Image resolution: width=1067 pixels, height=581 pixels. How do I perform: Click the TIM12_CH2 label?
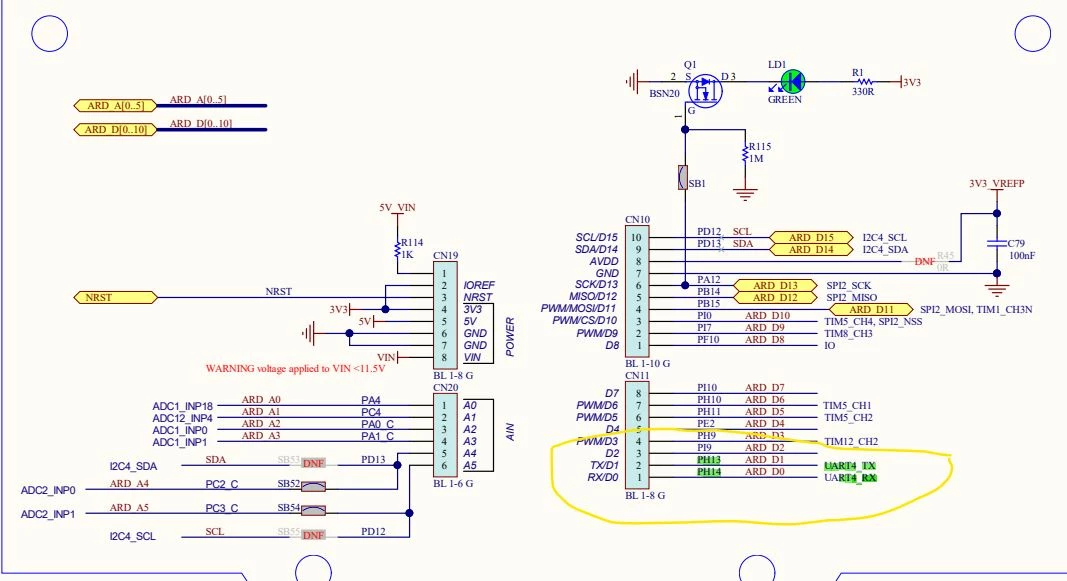[x=851, y=442]
